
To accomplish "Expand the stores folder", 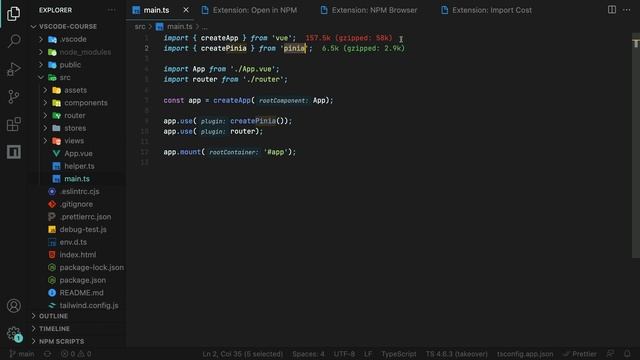I will 45,128.
